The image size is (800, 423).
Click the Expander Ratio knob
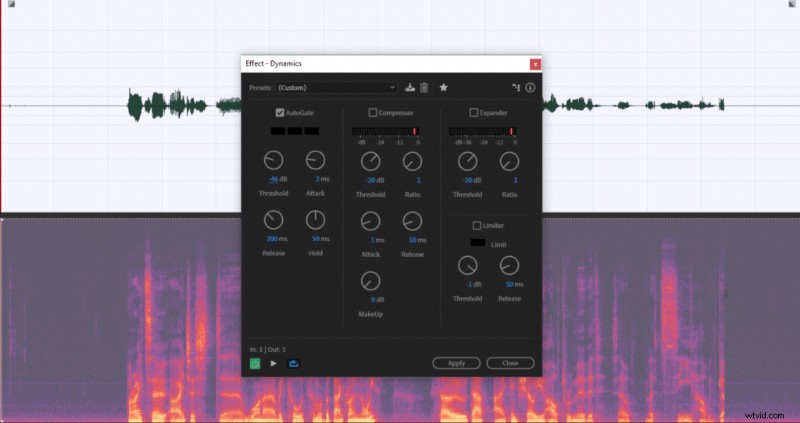pyautogui.click(x=509, y=161)
